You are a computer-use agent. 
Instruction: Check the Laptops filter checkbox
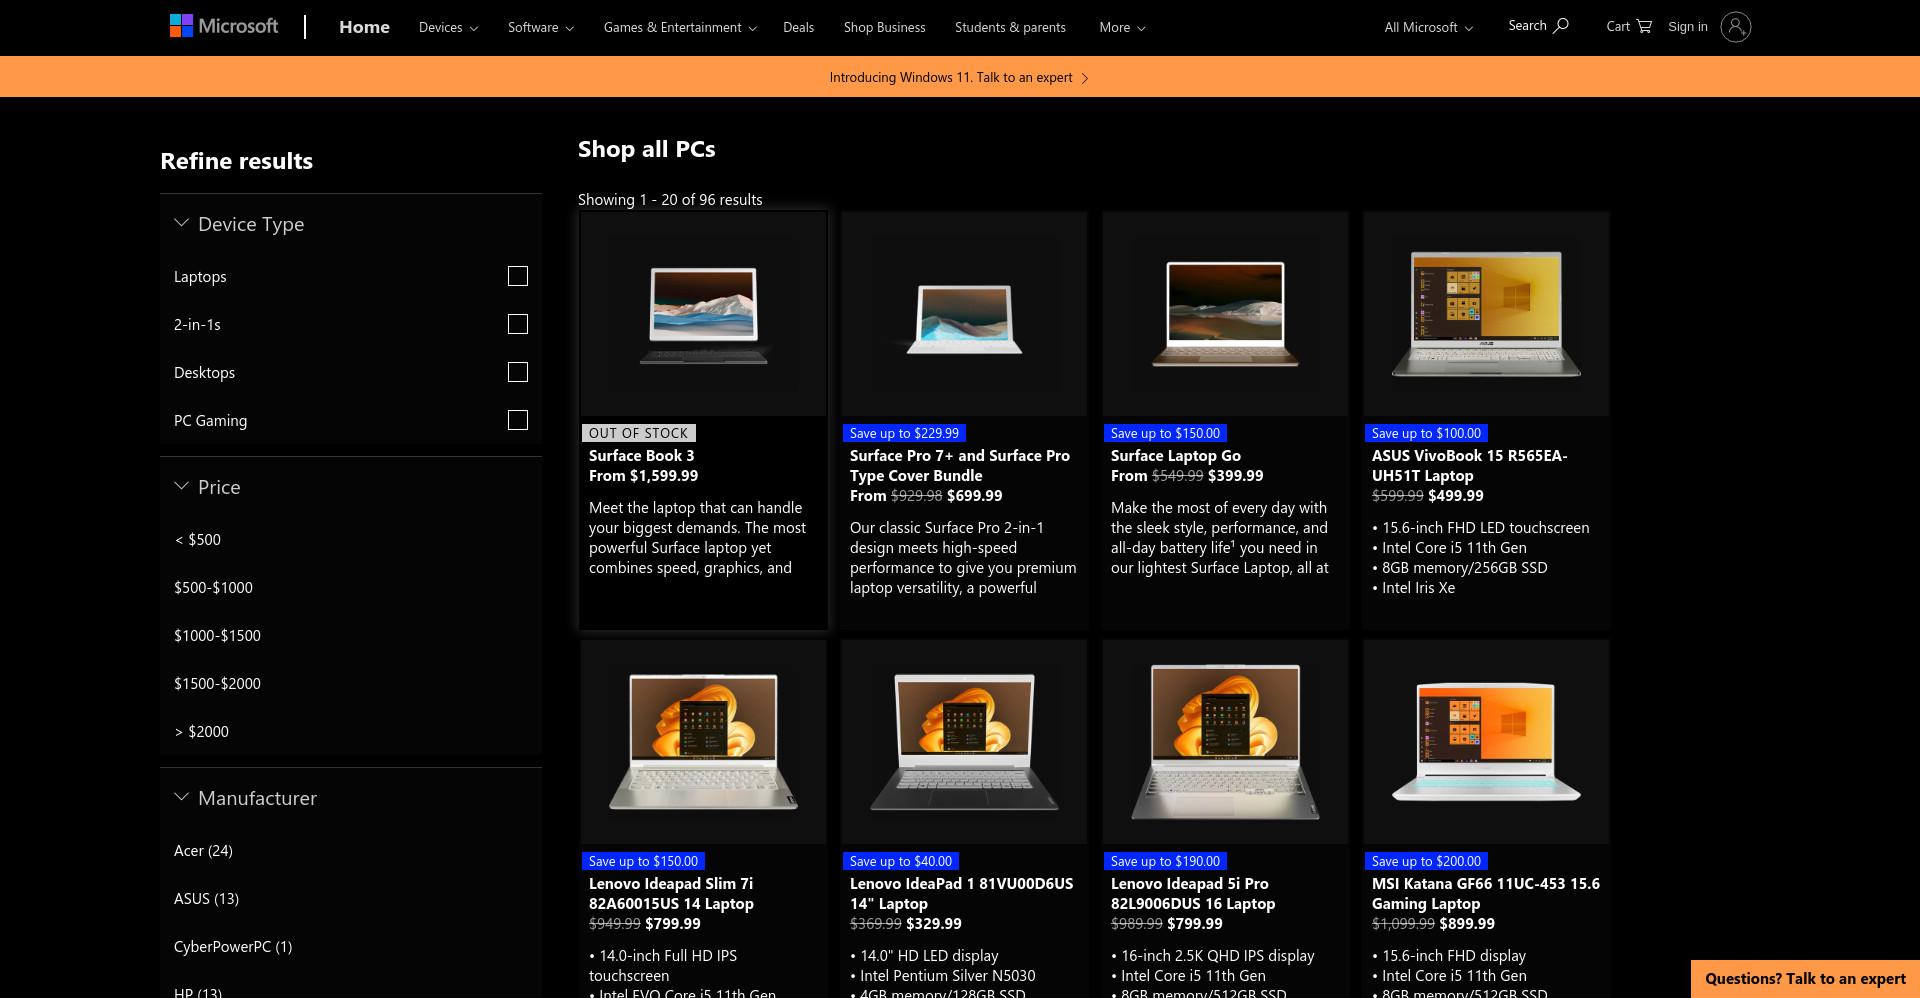518,276
